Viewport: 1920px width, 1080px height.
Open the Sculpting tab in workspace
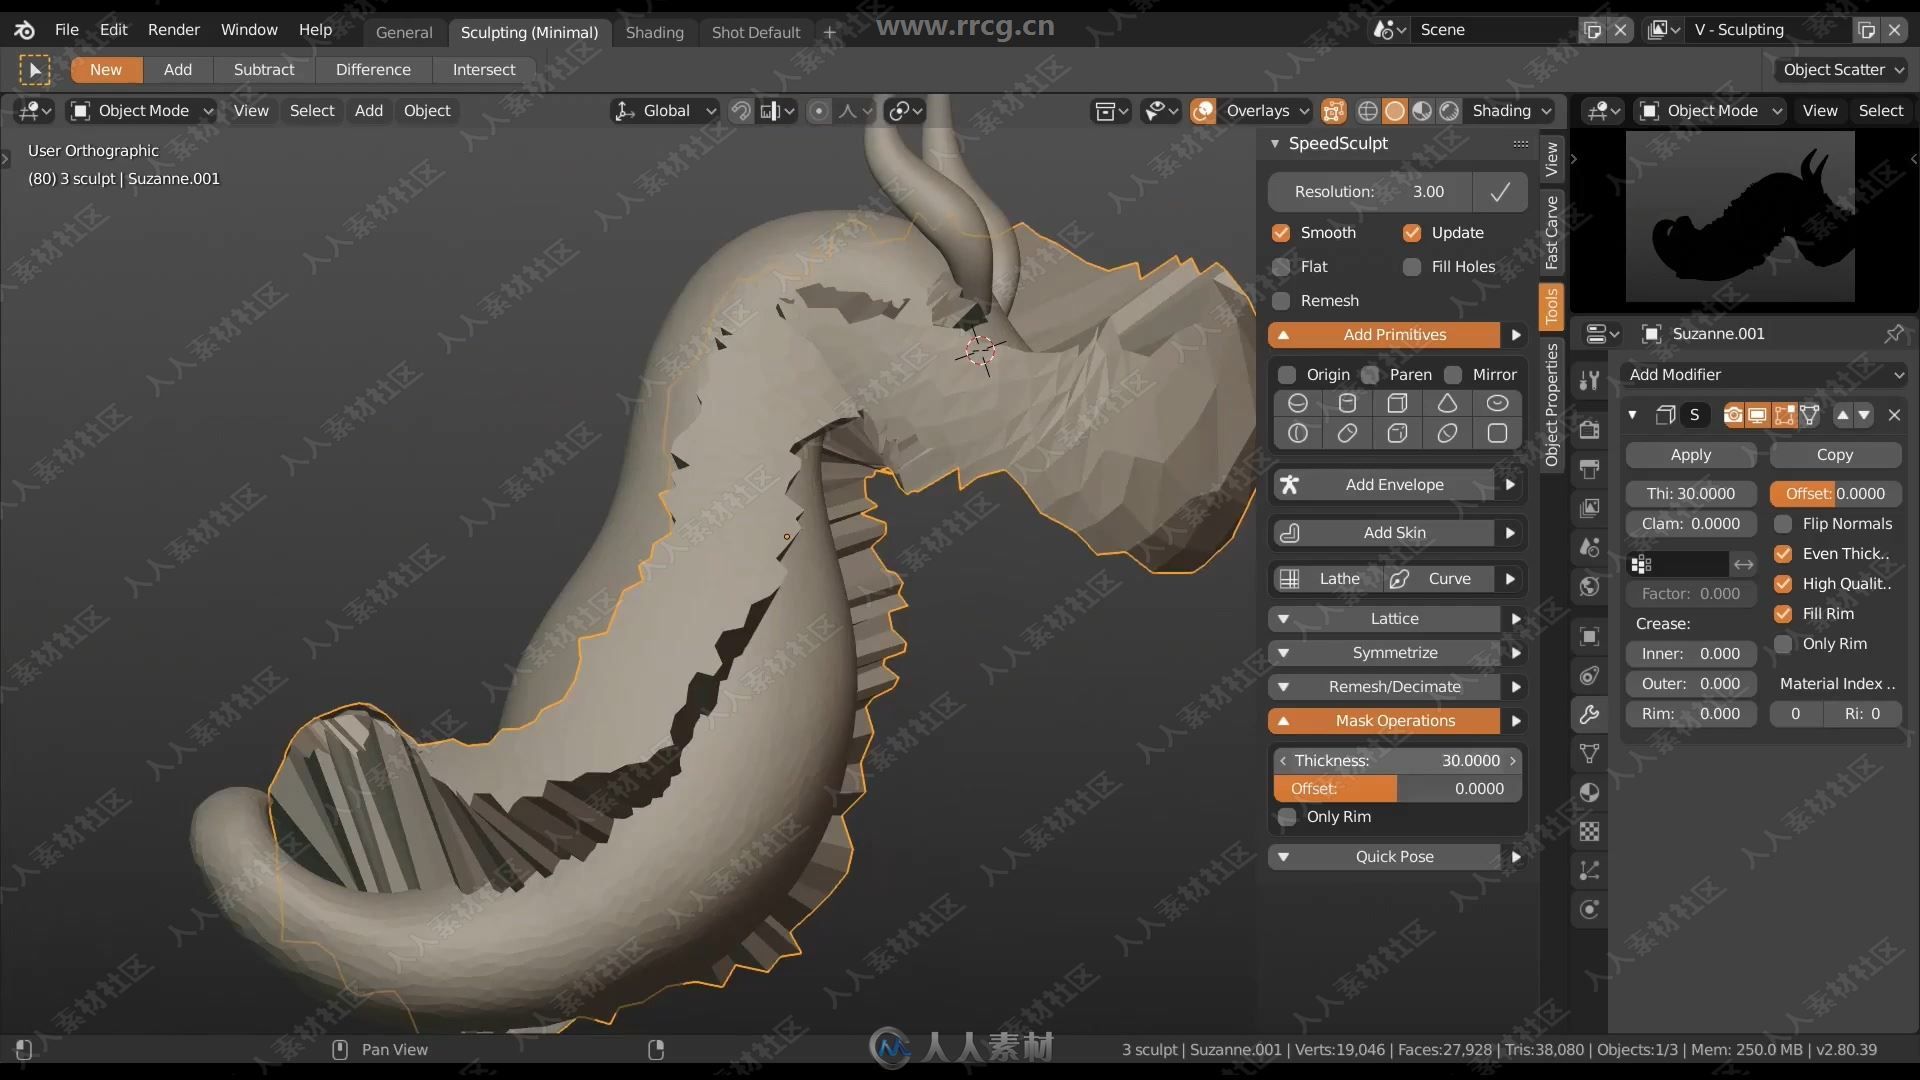click(529, 29)
